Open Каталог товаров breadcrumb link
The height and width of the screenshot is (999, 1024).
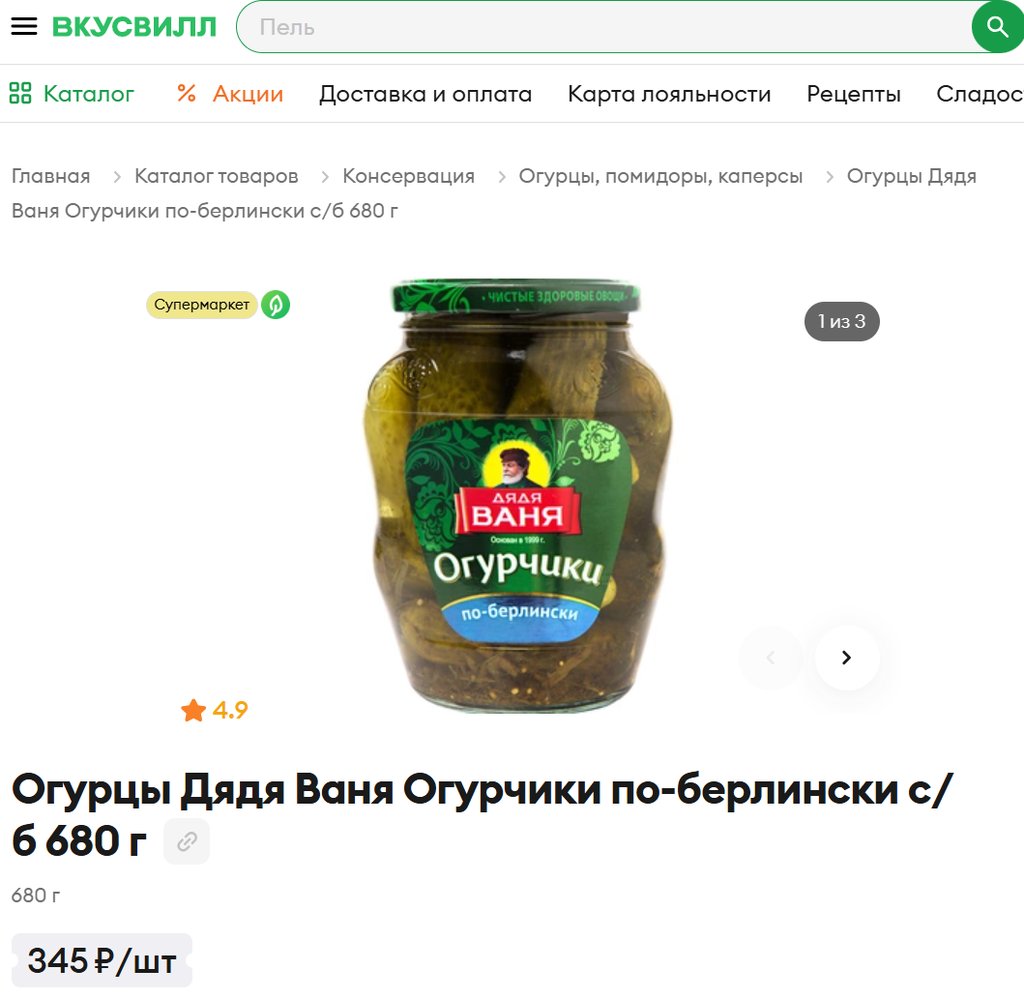pos(216,176)
